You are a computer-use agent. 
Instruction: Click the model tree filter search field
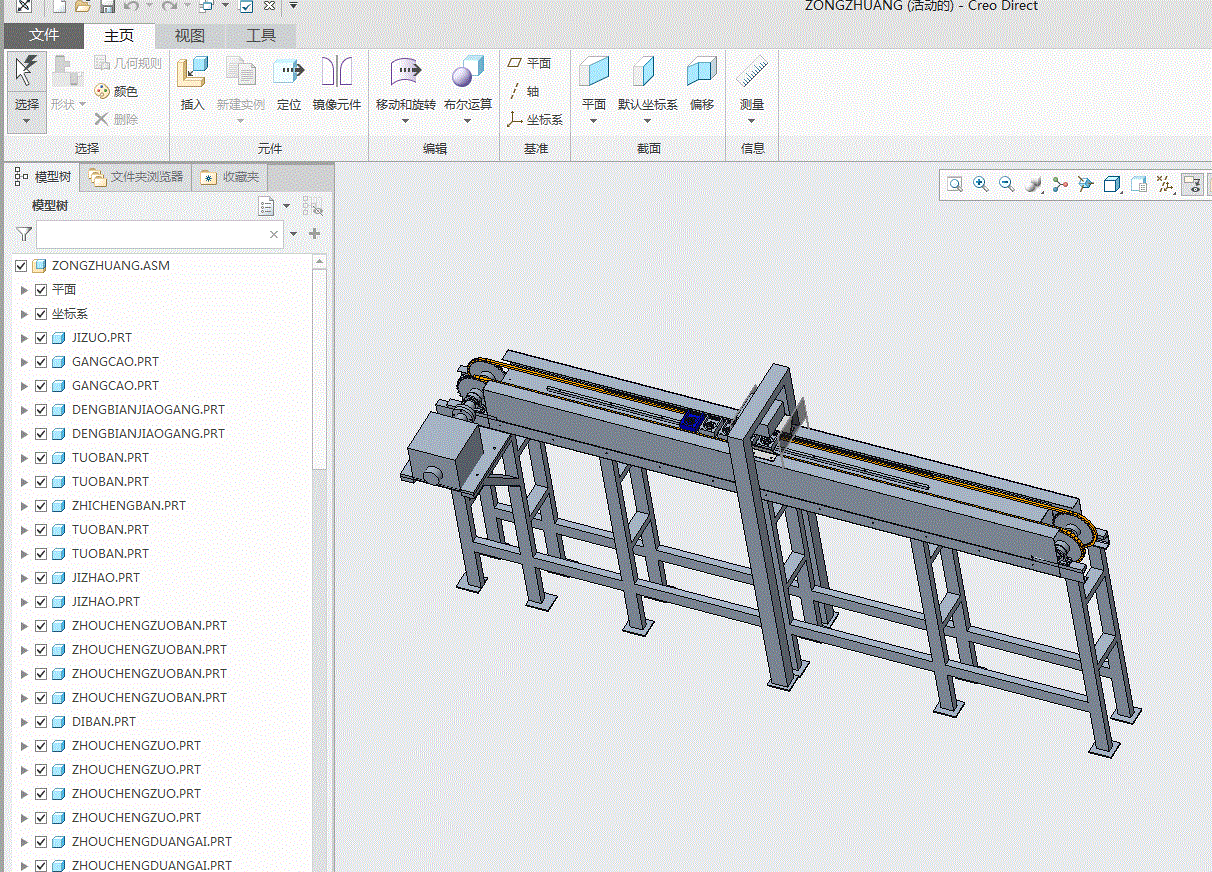click(x=152, y=235)
